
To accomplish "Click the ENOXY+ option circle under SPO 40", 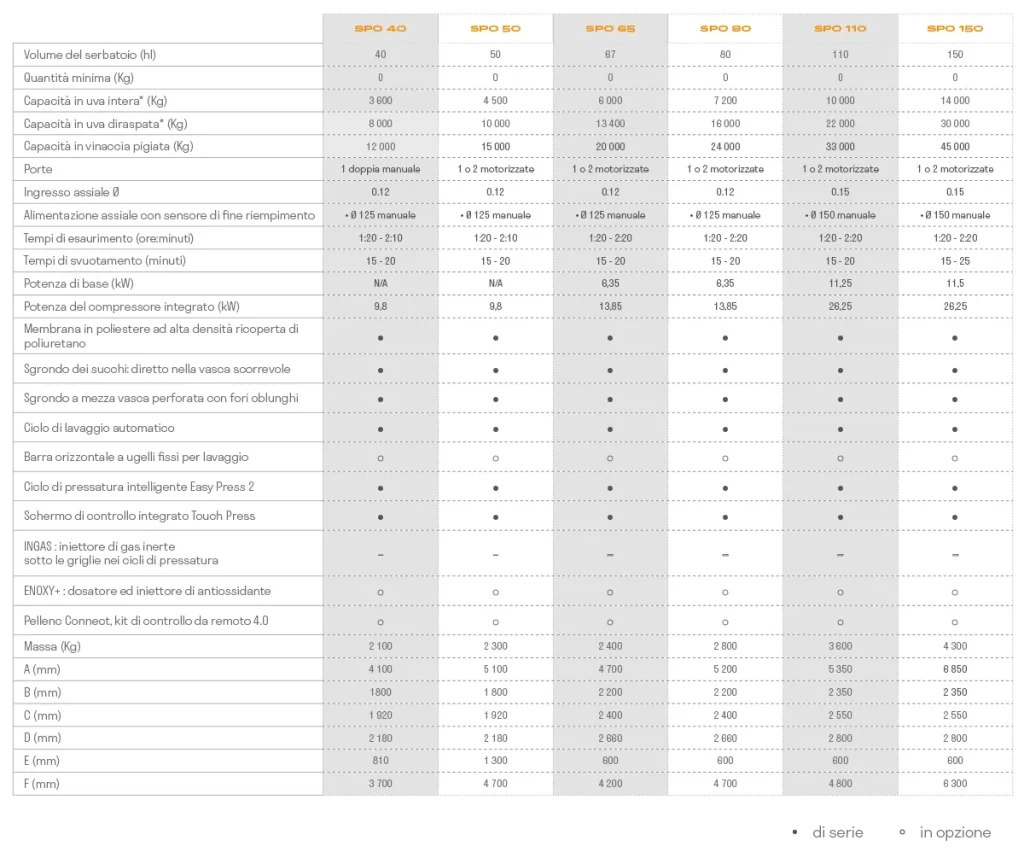I will click(x=380, y=592).
